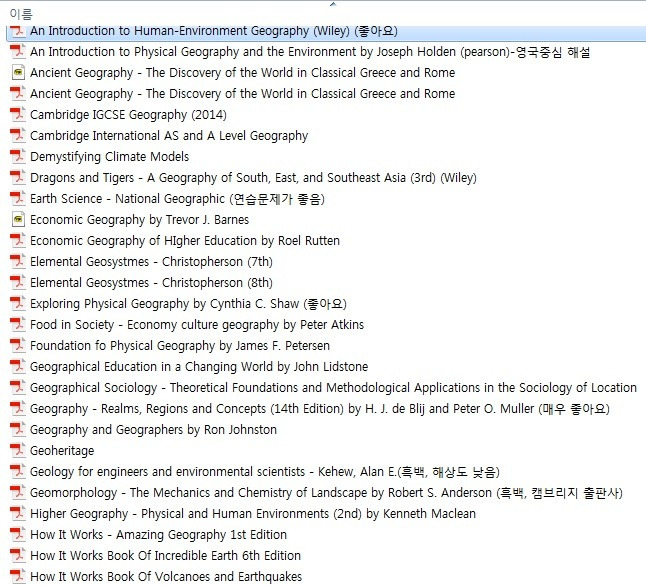Select 'Elemental Geosystmes - Christopherson (8th)' name

pyautogui.click(x=151, y=283)
